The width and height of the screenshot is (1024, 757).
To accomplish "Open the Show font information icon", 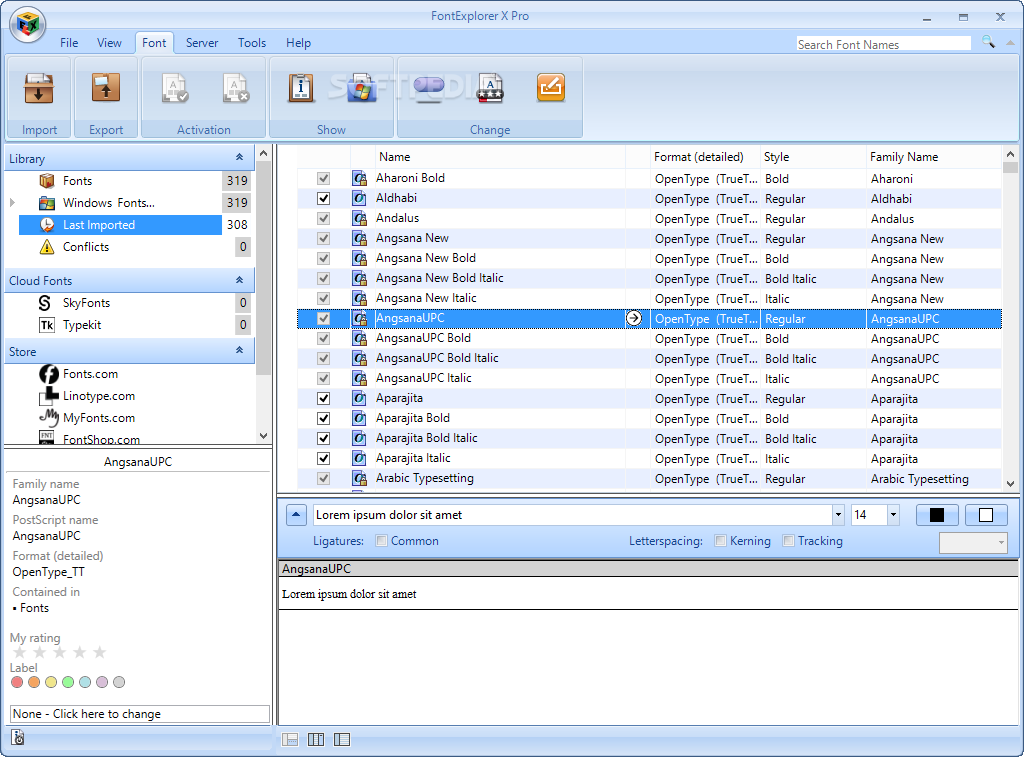I will pos(300,89).
